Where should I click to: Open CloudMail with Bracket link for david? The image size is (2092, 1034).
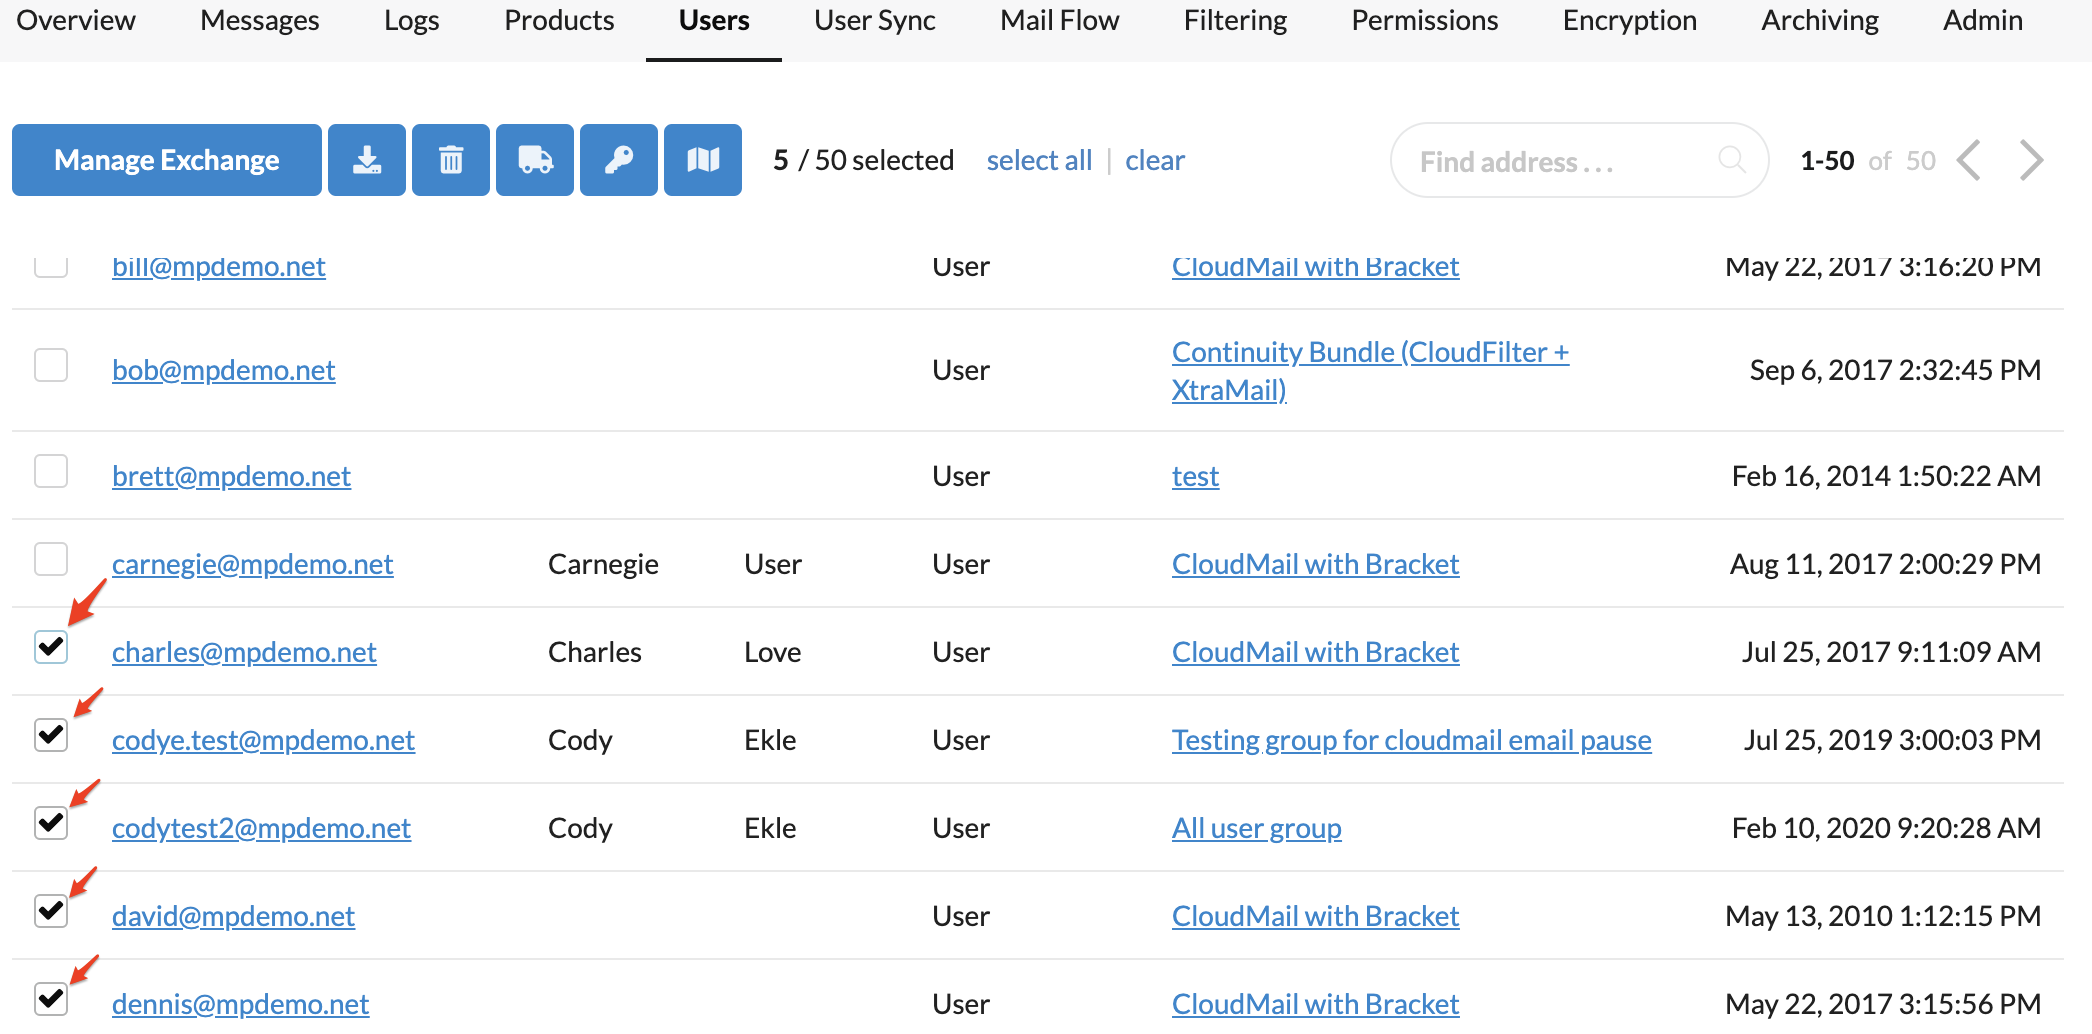pos(1315,916)
